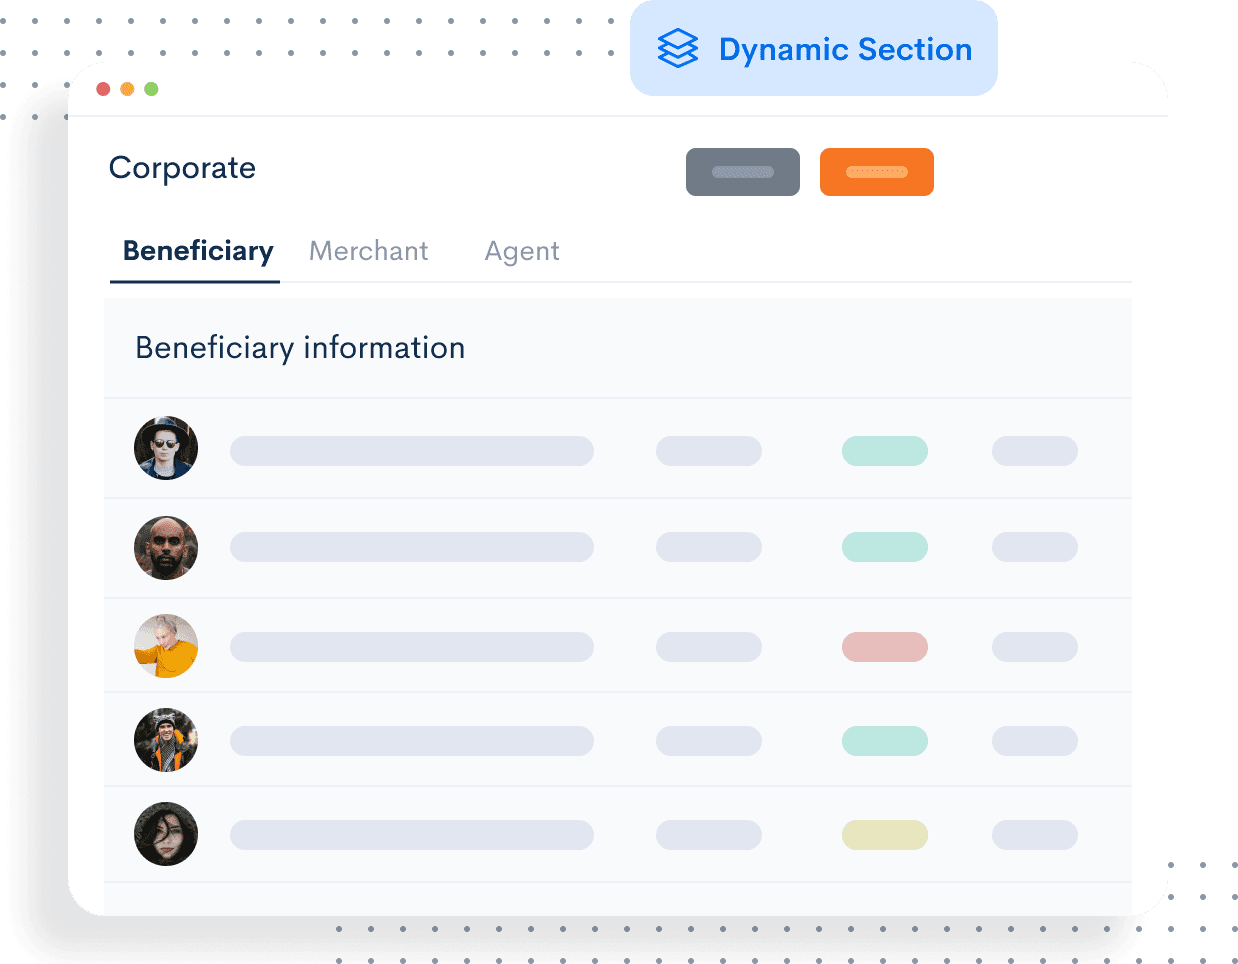Click the red window close dot
Viewport: 1238px width, 964px height.
pos(103,89)
